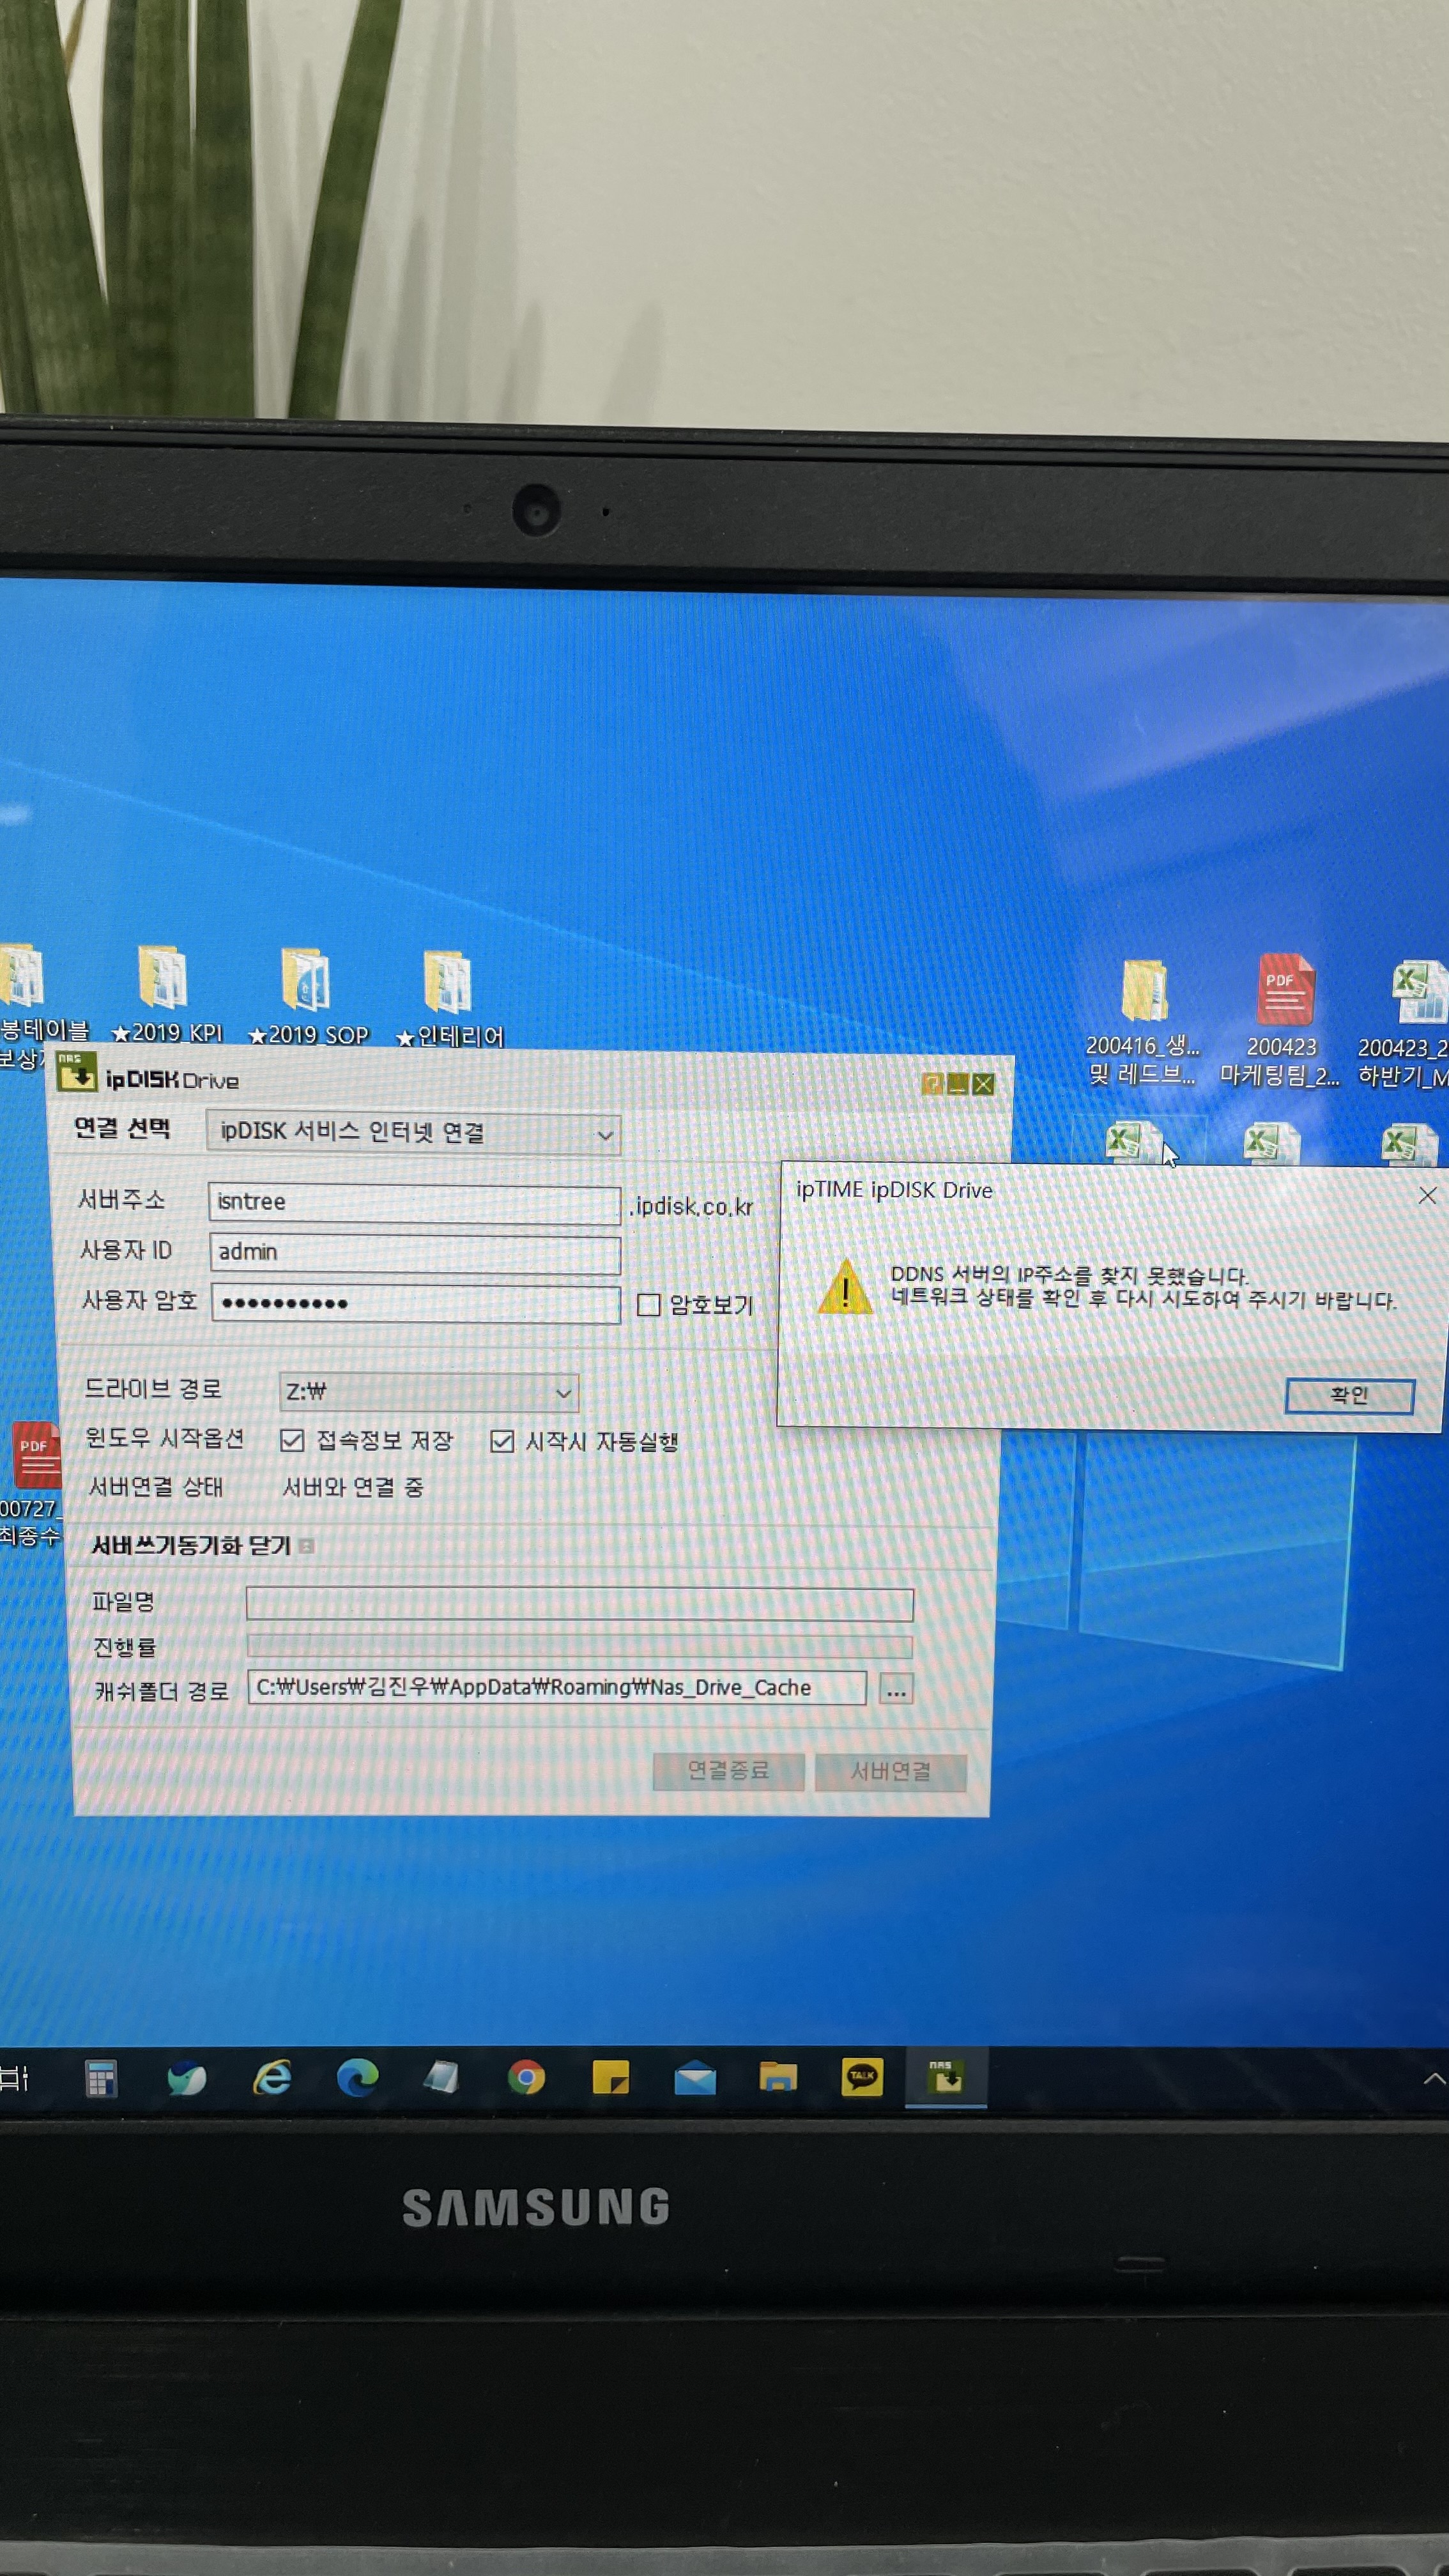Browse cache folder with the ... button
The width and height of the screenshot is (1449, 2576).
(x=896, y=1689)
